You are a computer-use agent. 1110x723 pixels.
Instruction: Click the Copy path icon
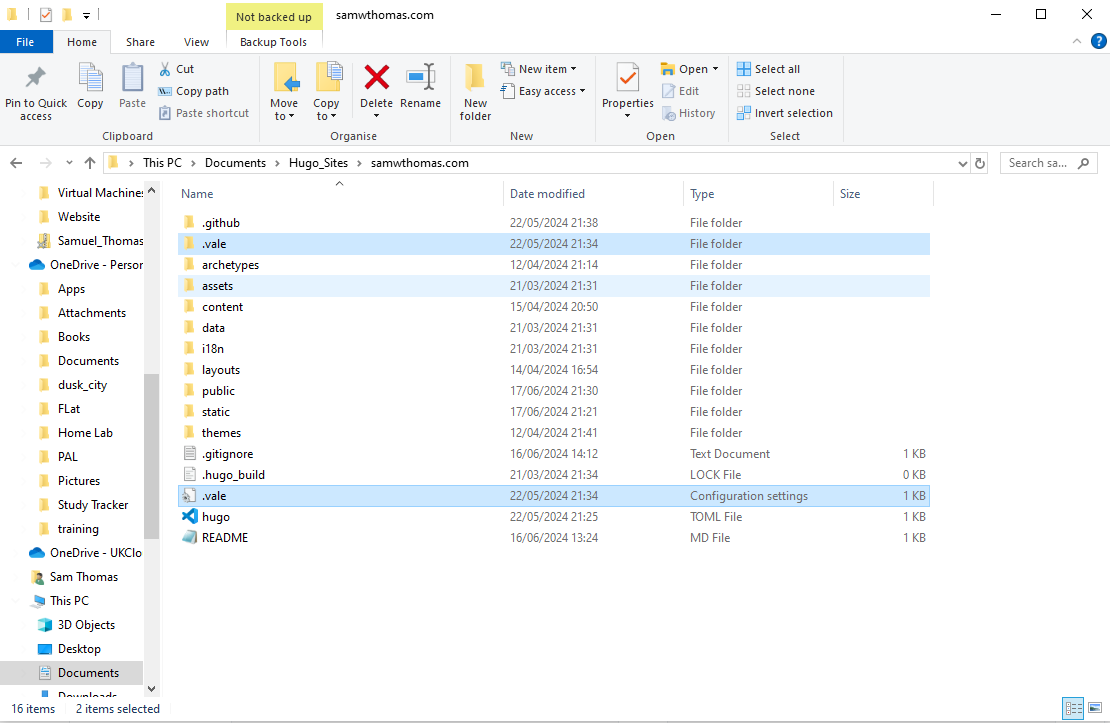click(165, 90)
